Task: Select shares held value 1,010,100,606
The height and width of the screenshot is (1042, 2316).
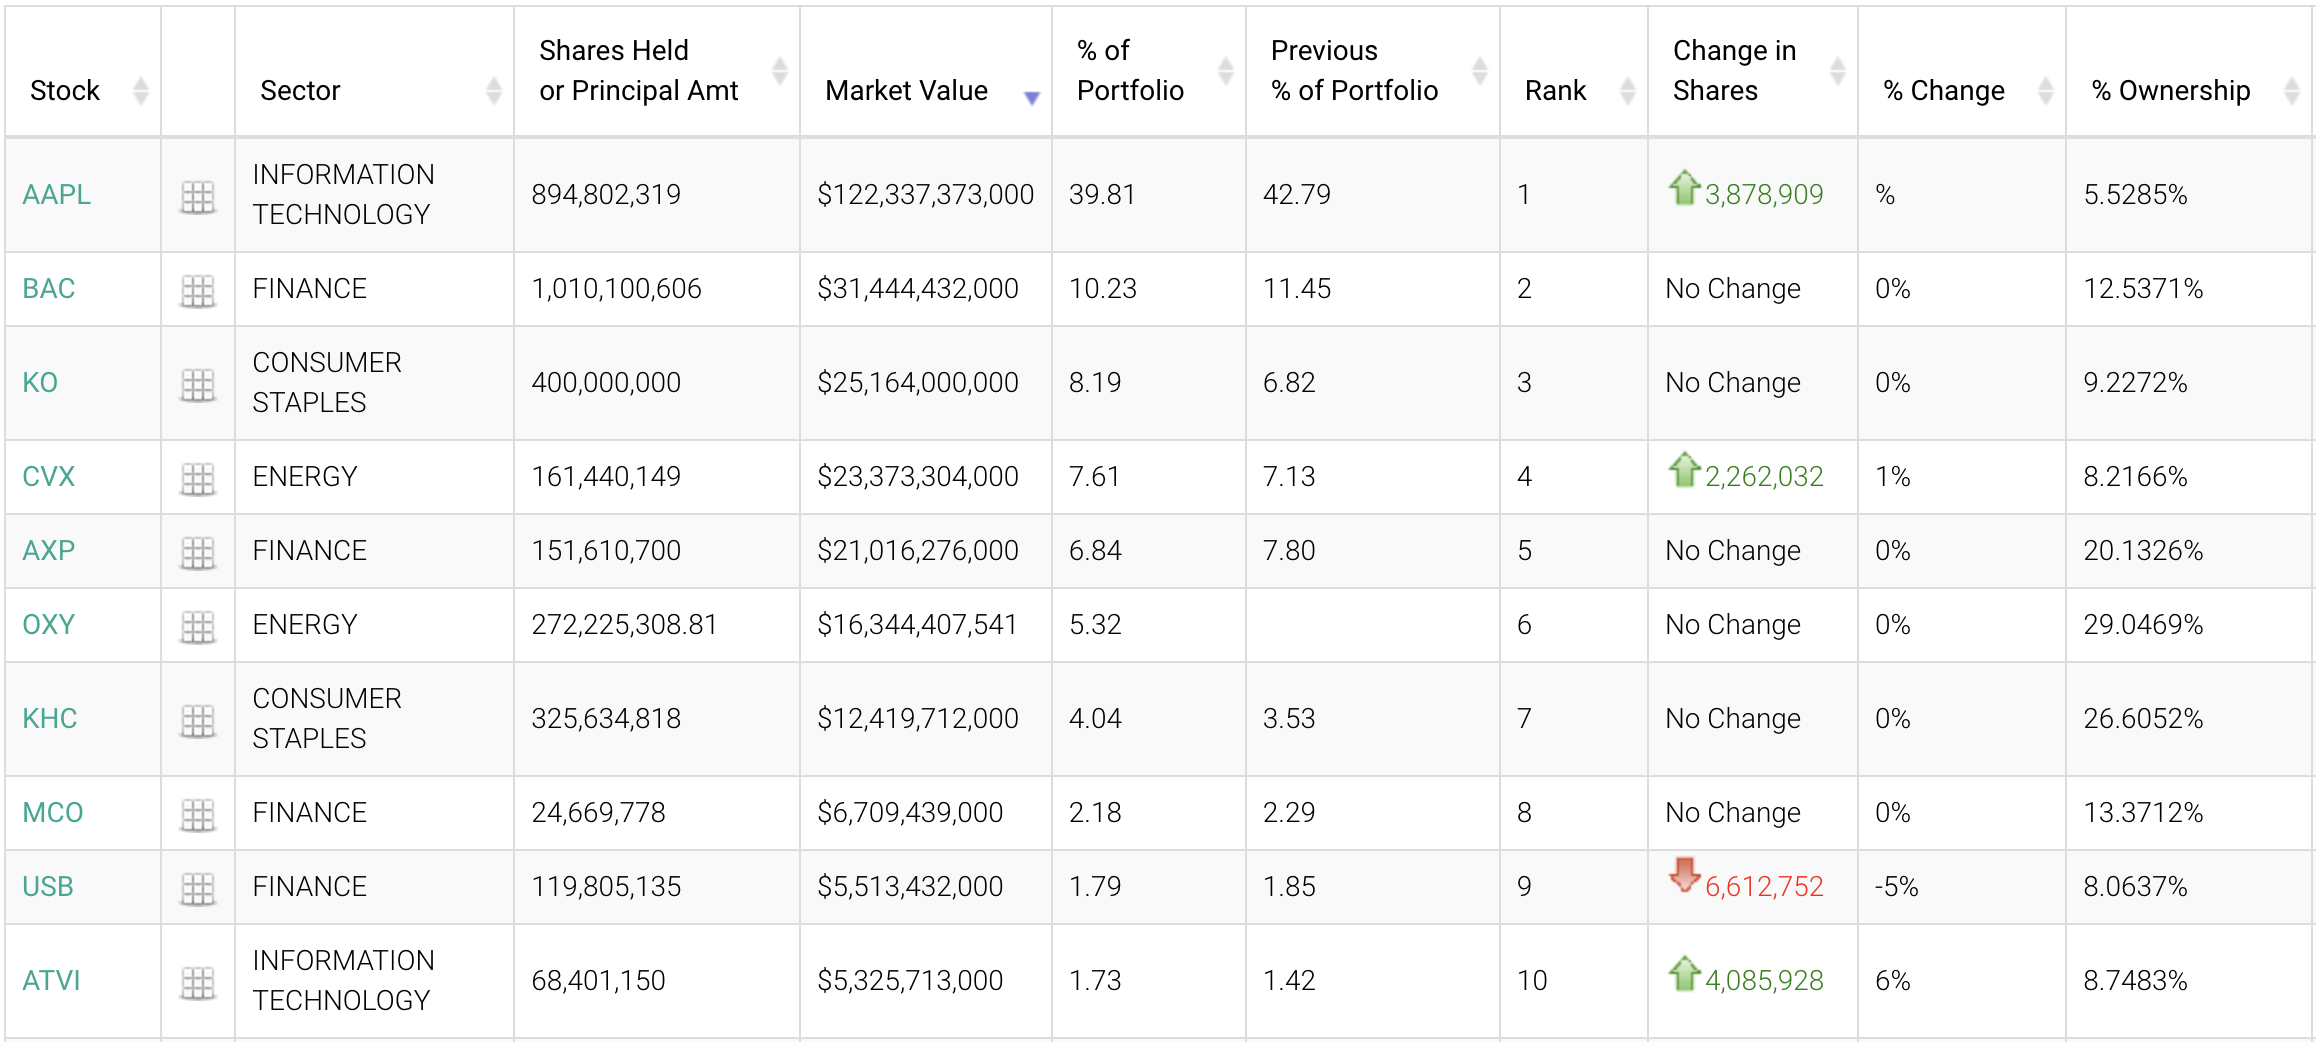Action: click(616, 288)
